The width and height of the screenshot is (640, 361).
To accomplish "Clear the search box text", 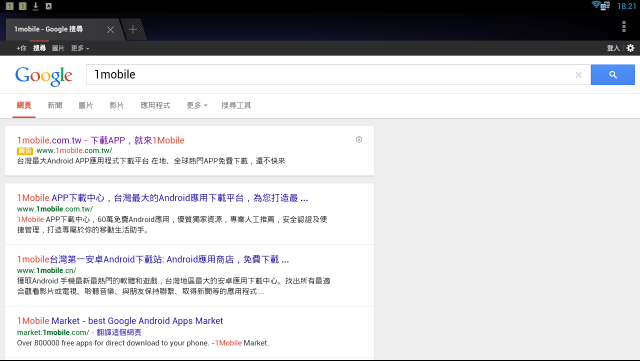I will [578, 75].
